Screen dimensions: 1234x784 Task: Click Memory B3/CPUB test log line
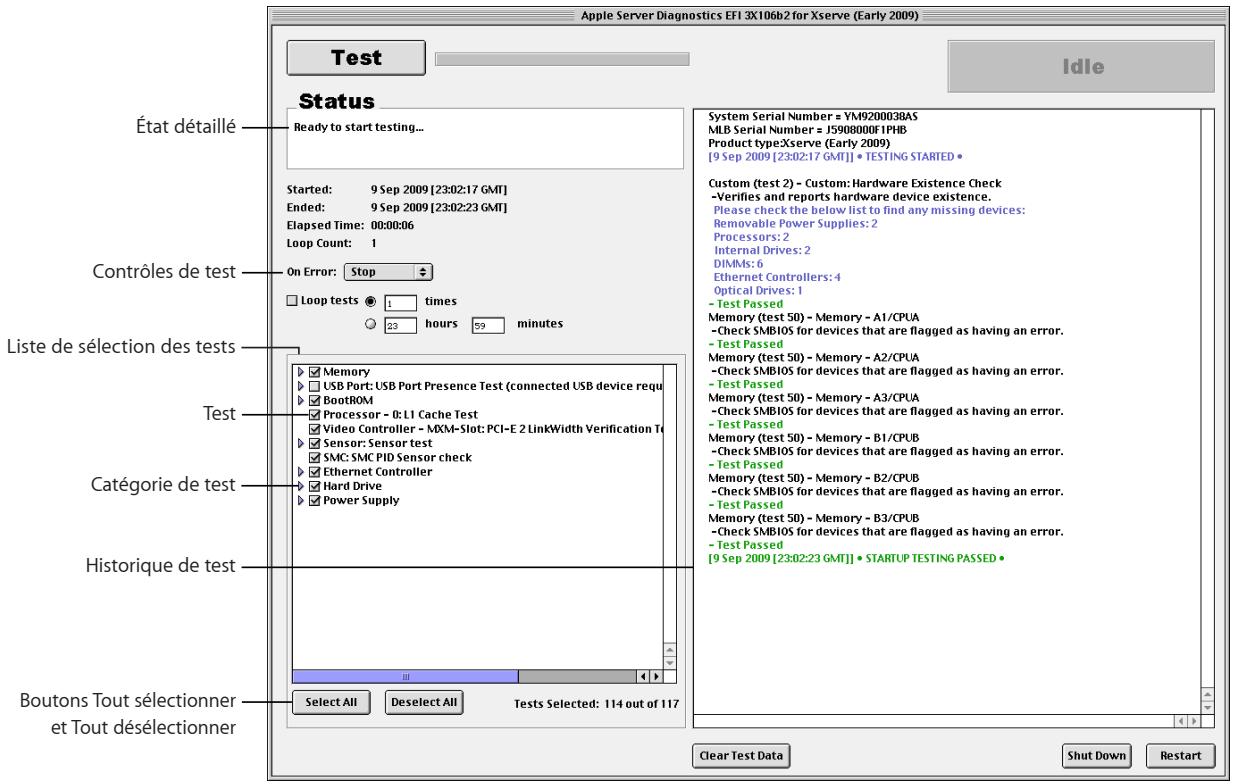coord(813,517)
